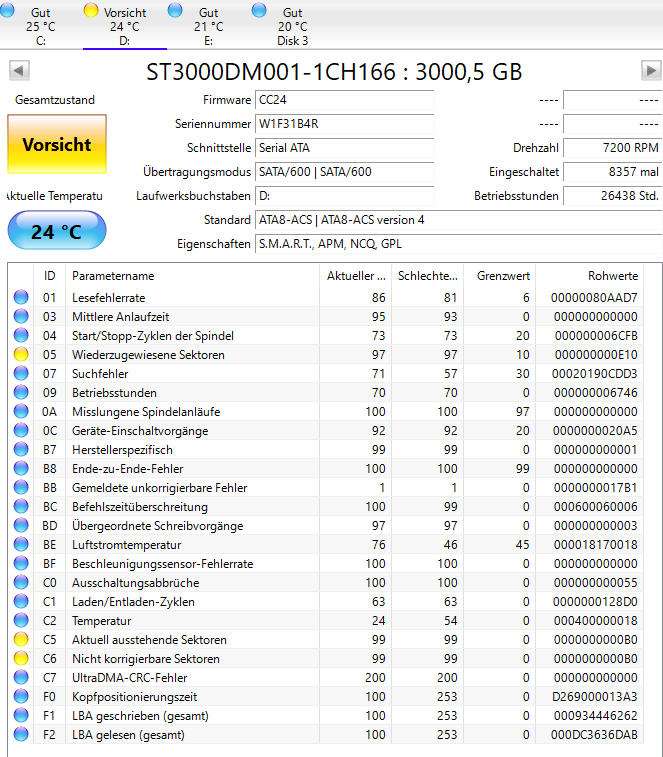Click the yellow Vorsicht health status button

pyautogui.click(x=57, y=144)
